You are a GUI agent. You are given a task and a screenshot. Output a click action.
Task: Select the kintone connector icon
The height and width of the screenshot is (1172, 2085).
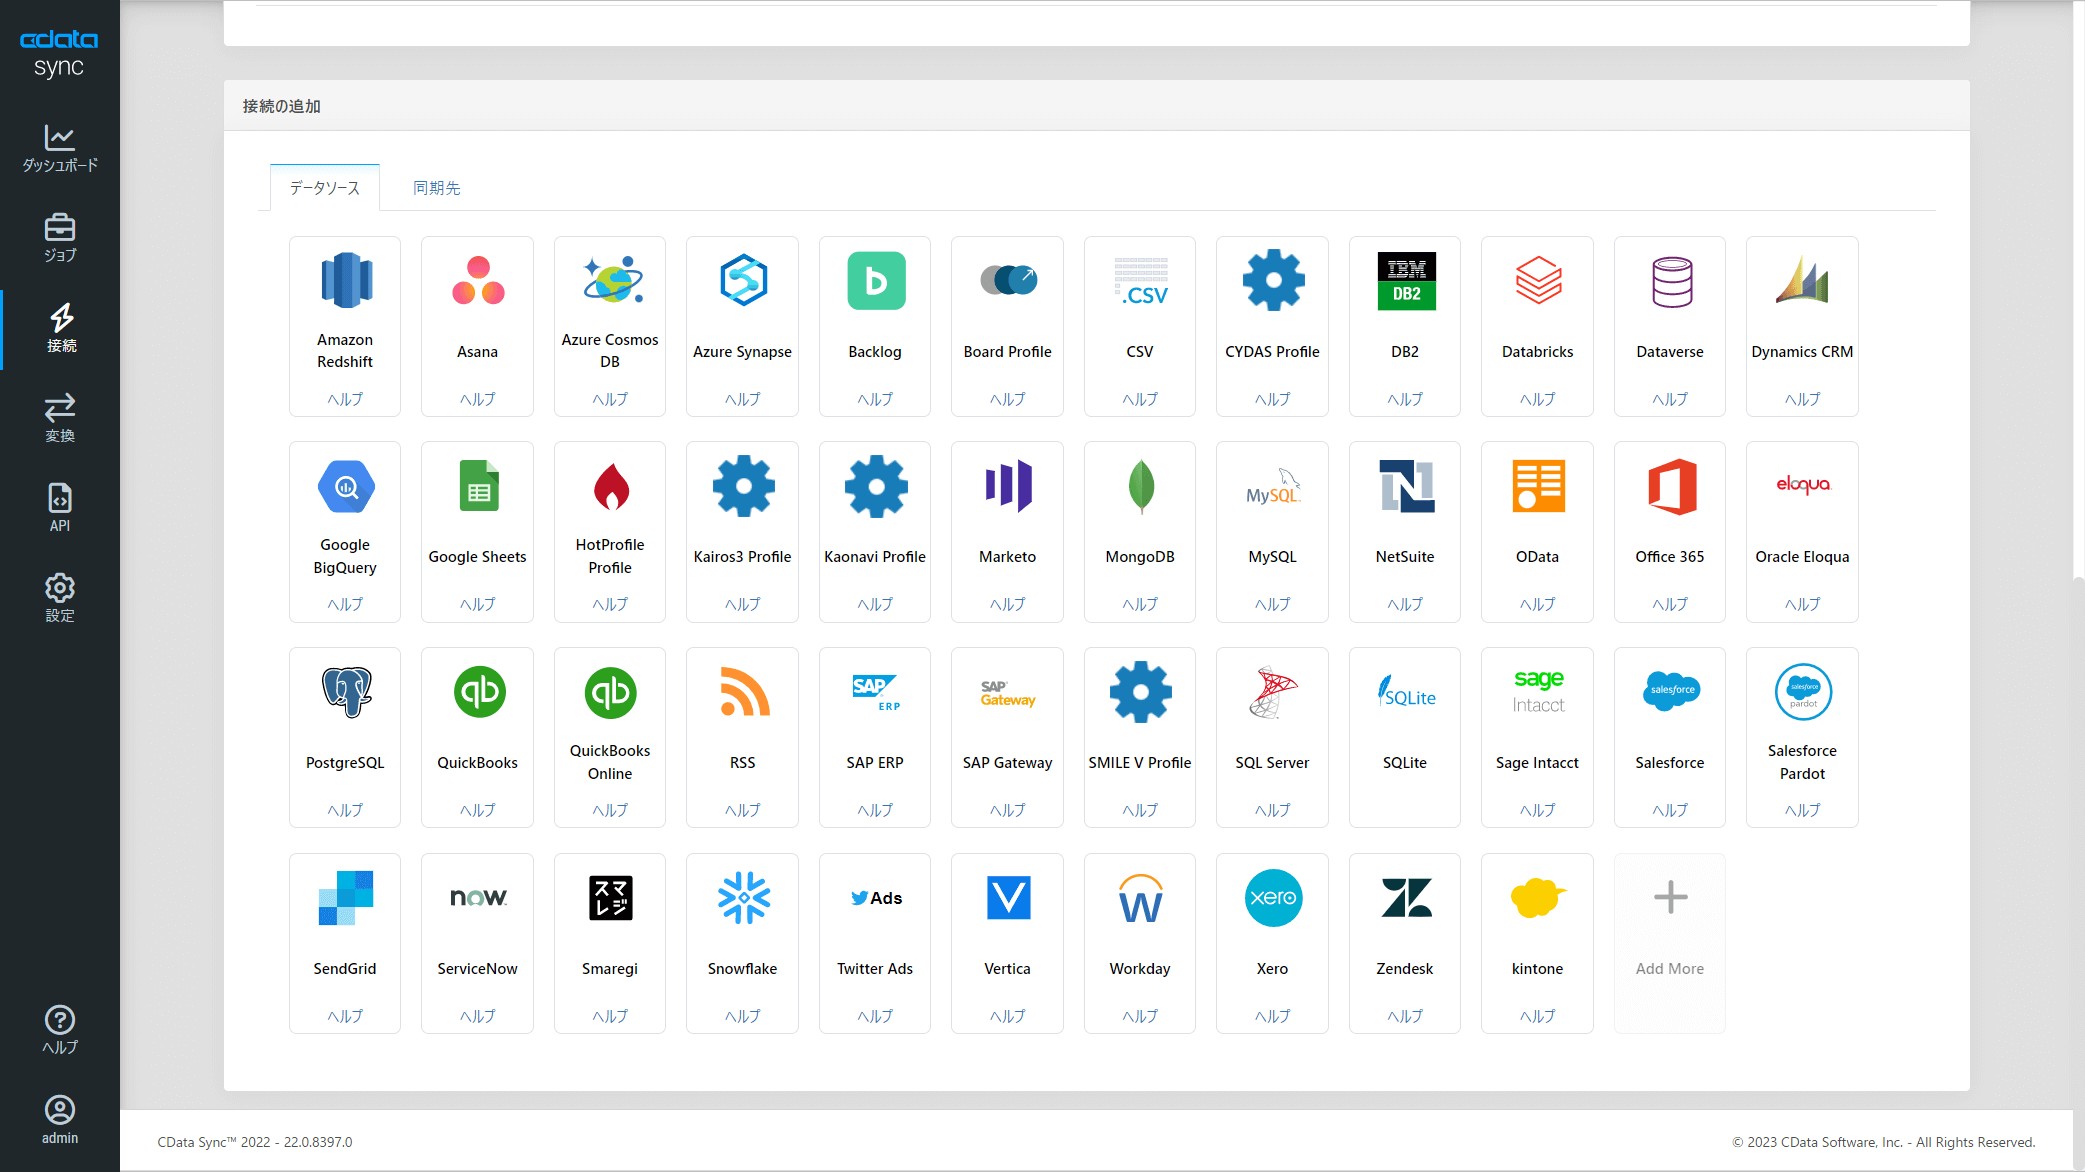tap(1537, 898)
